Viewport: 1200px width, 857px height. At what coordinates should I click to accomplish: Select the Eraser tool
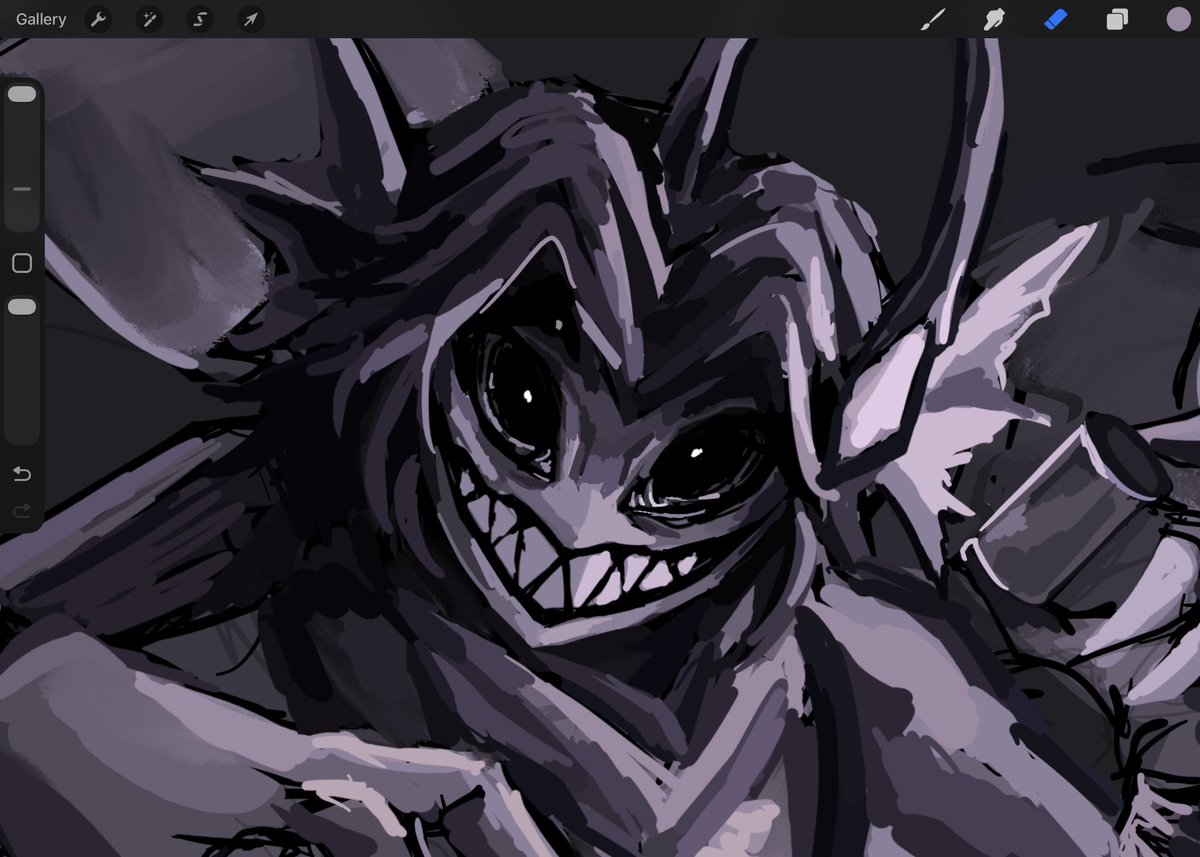(1056, 19)
